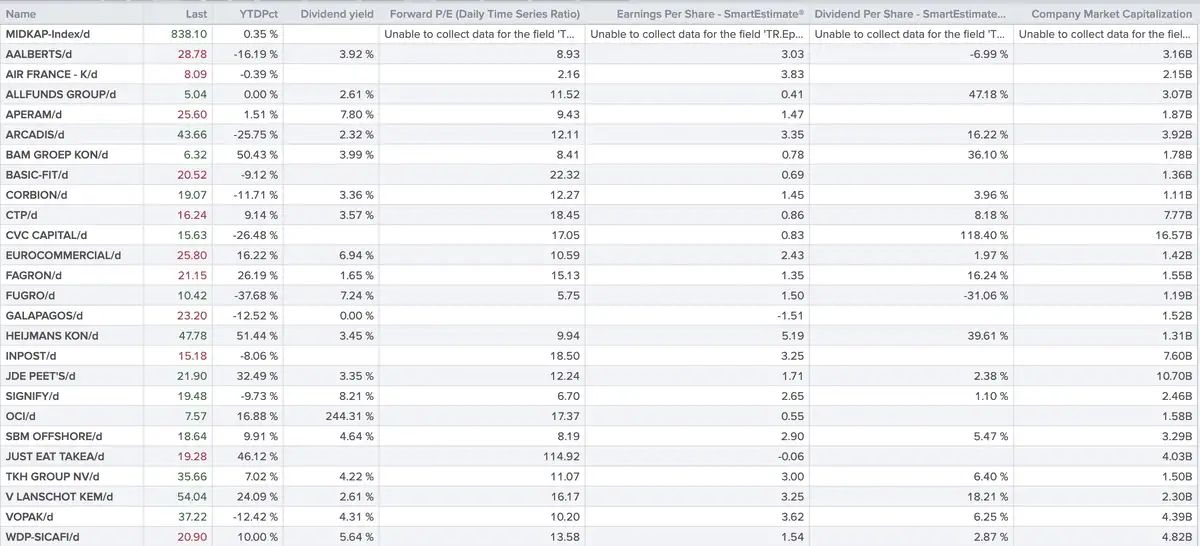Open the WDP-SICAFI/d row
Image resolution: width=1200 pixels, height=546 pixels.
(600, 537)
